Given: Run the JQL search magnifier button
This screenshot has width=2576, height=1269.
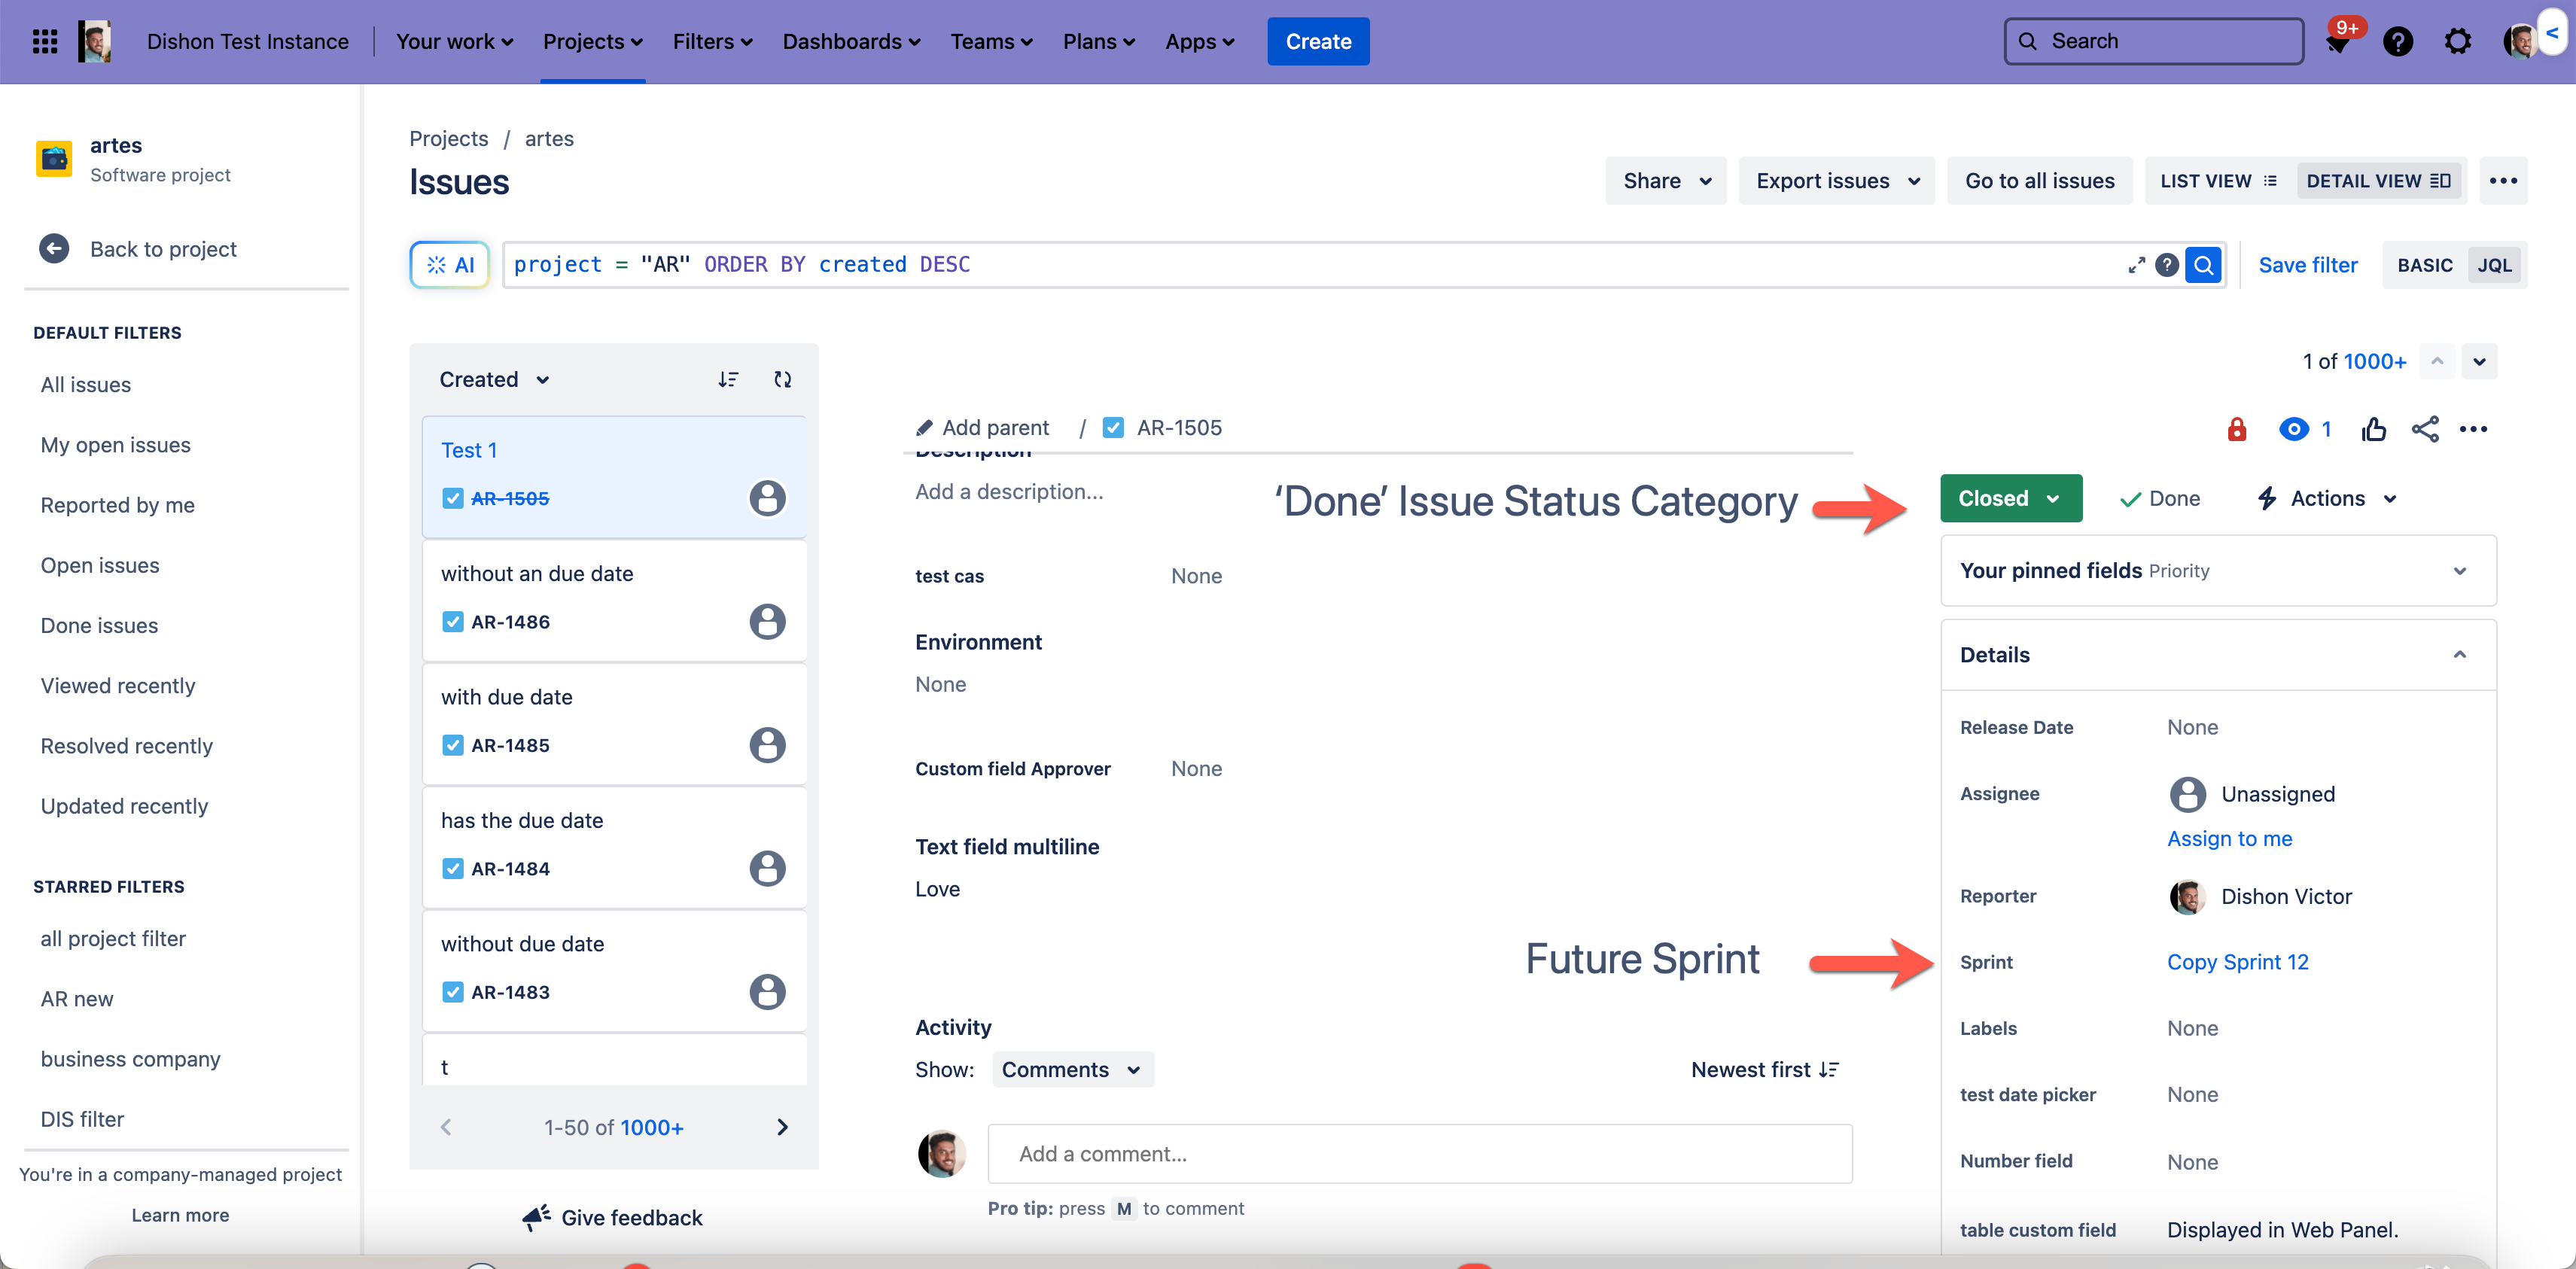Looking at the screenshot, I should [x=2203, y=265].
